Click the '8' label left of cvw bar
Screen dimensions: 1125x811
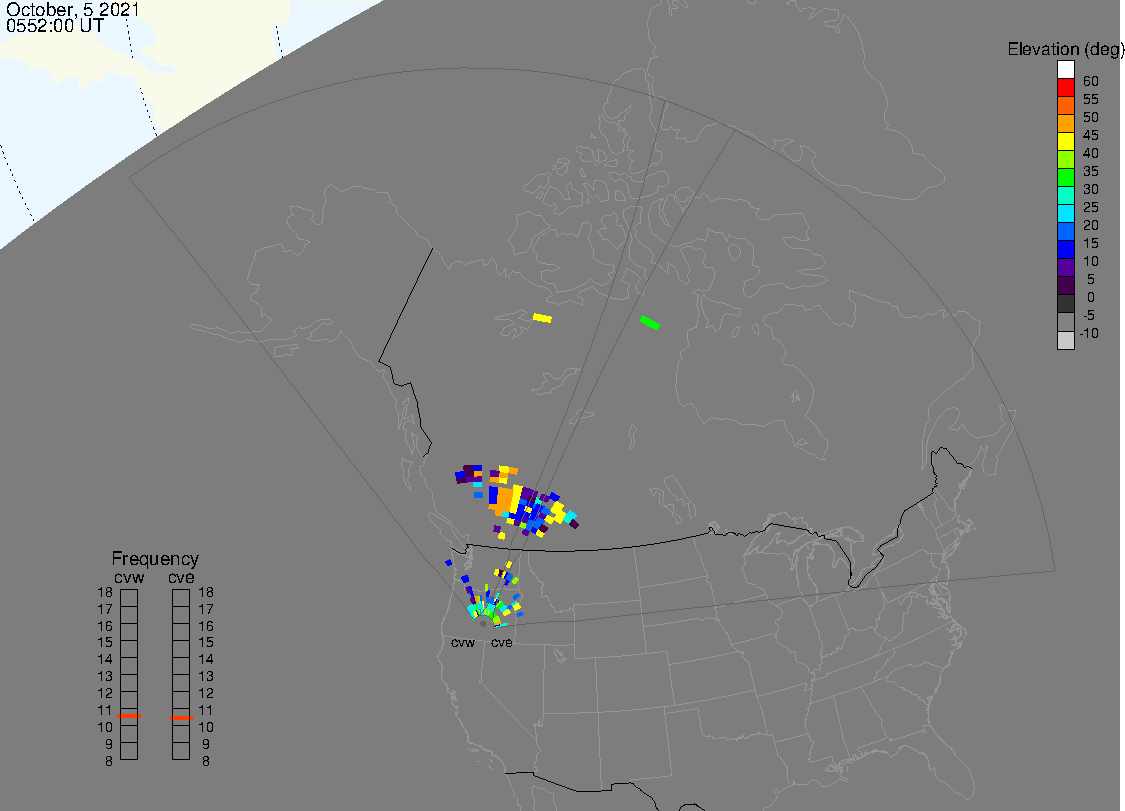click(x=108, y=761)
